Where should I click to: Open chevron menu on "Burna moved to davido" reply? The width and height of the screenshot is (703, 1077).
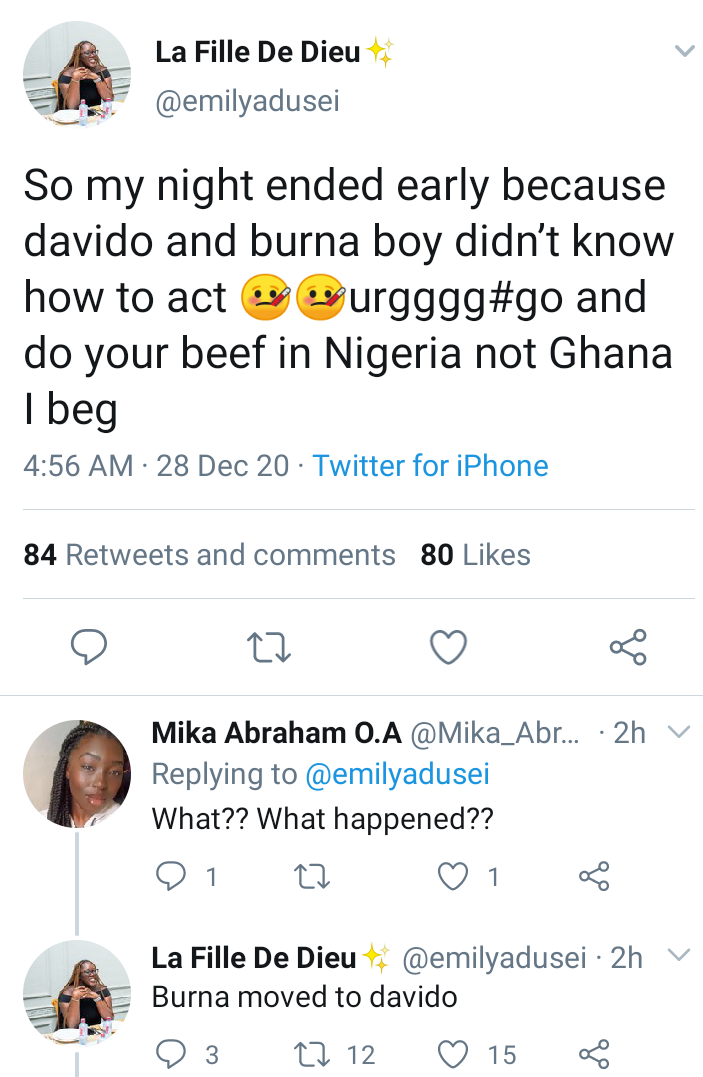point(678,955)
